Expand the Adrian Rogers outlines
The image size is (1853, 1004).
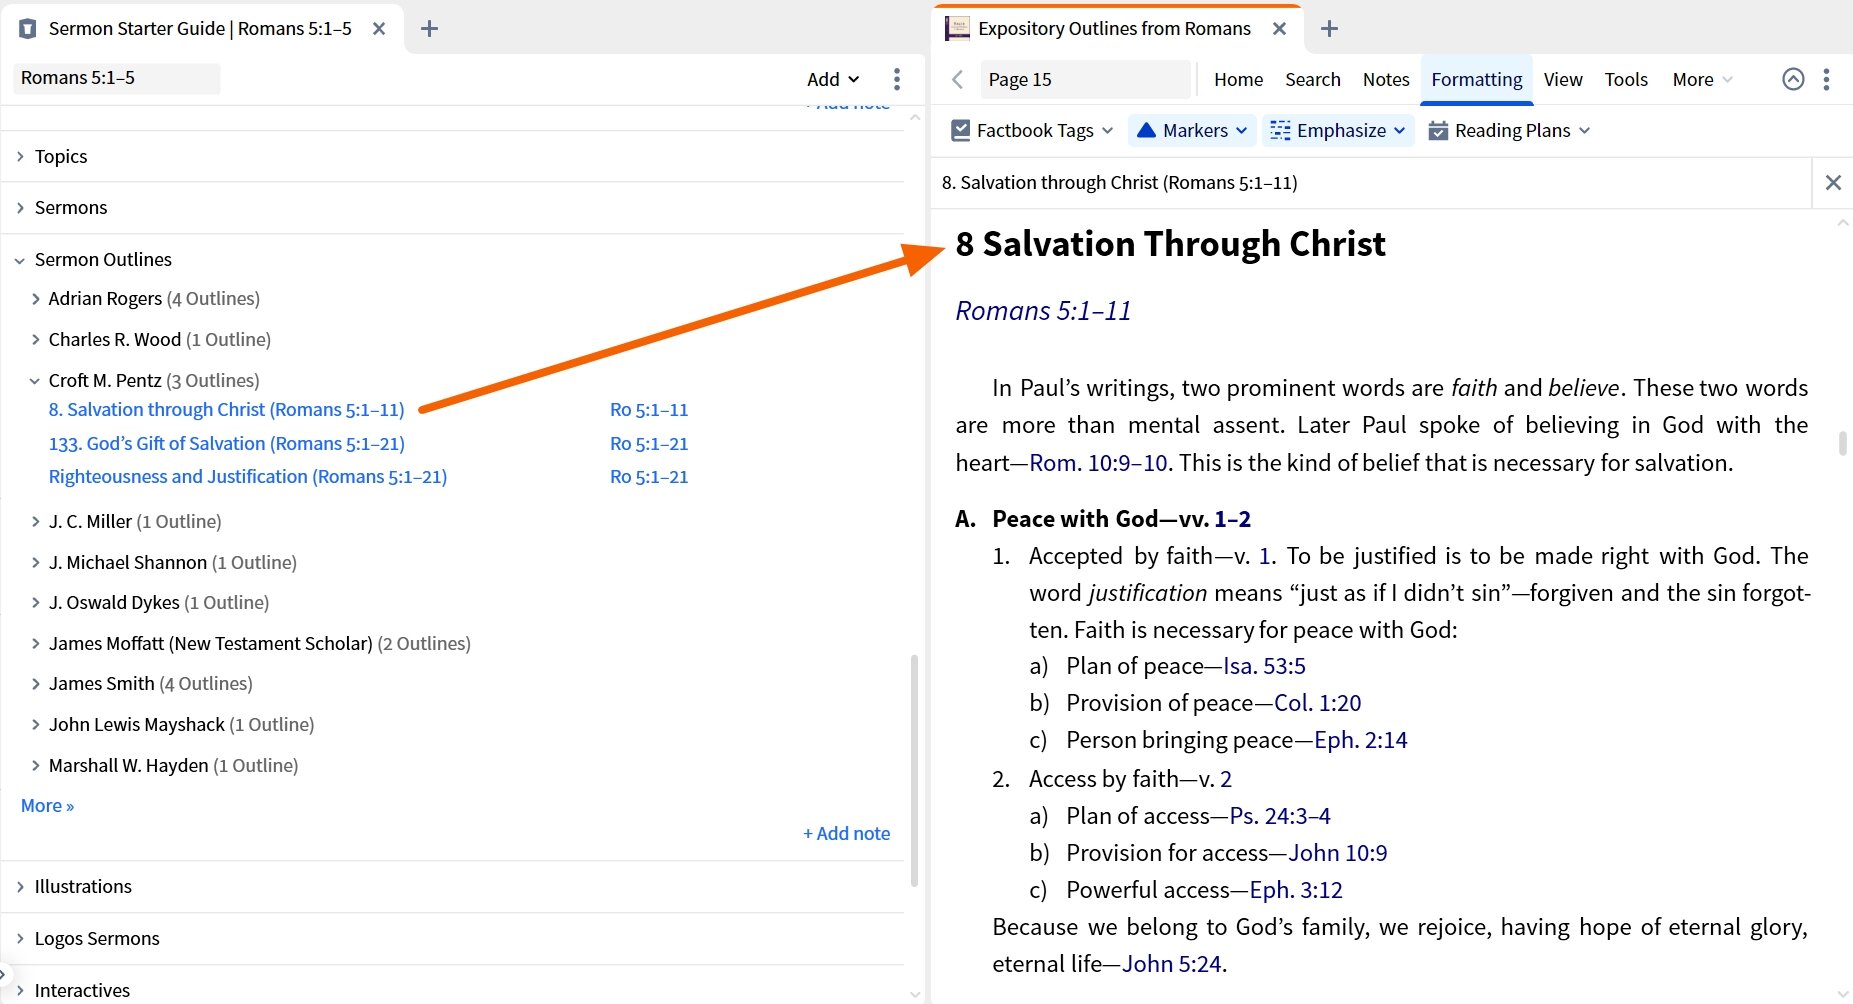[36, 299]
